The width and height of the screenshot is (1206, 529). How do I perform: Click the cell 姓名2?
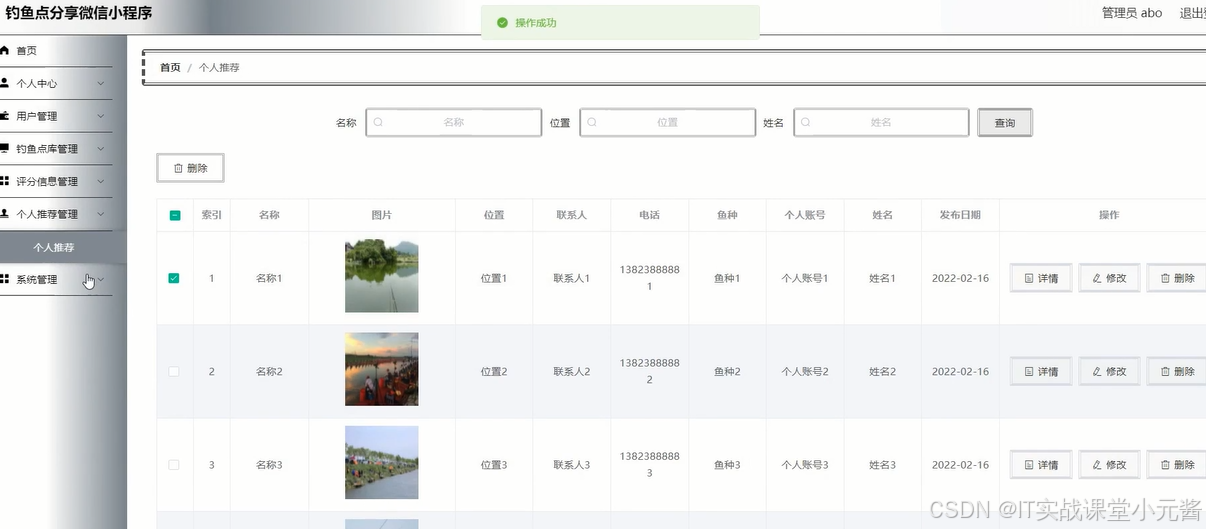tap(882, 371)
